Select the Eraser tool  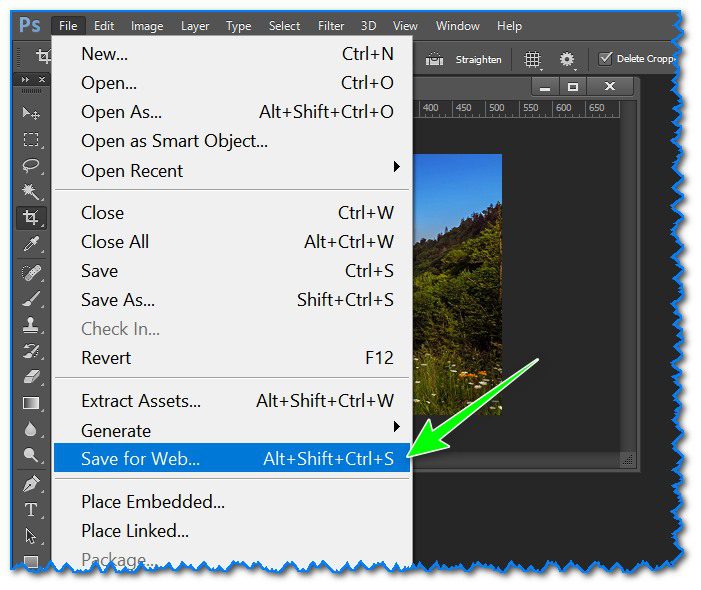tap(31, 377)
